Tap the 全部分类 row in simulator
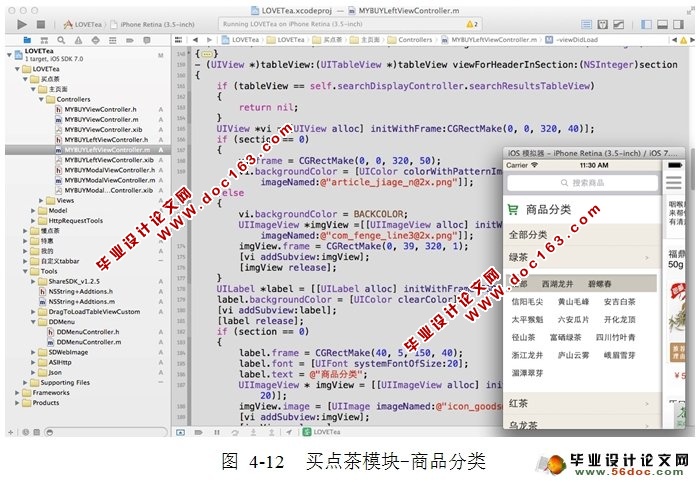Image resolution: width=699 pixels, height=482 pixels. point(581,235)
